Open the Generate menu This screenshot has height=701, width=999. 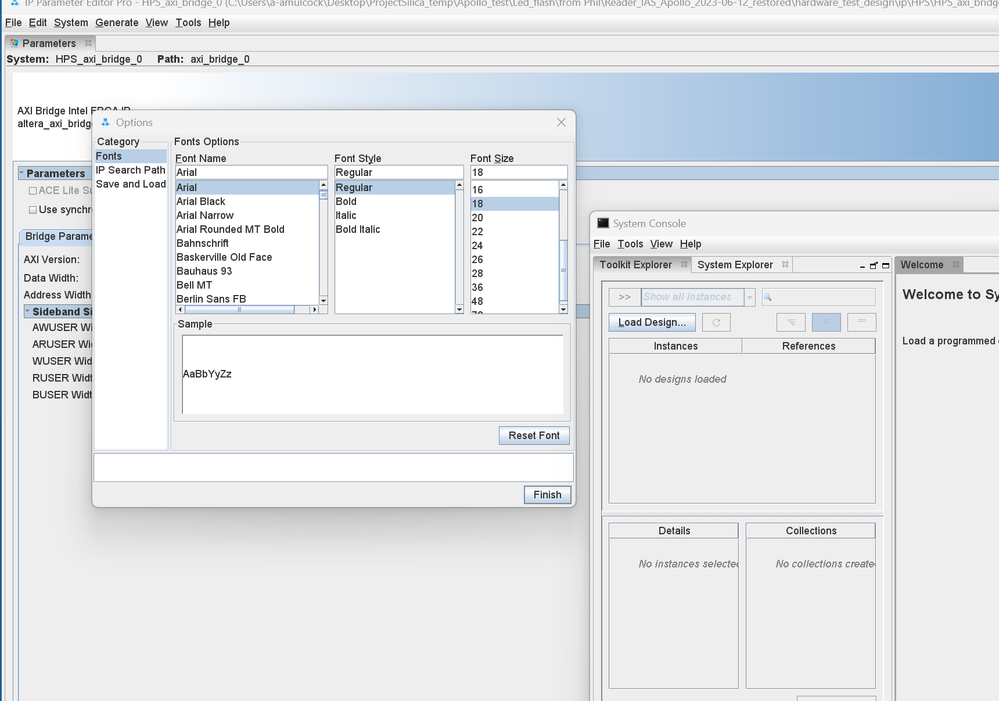[117, 22]
